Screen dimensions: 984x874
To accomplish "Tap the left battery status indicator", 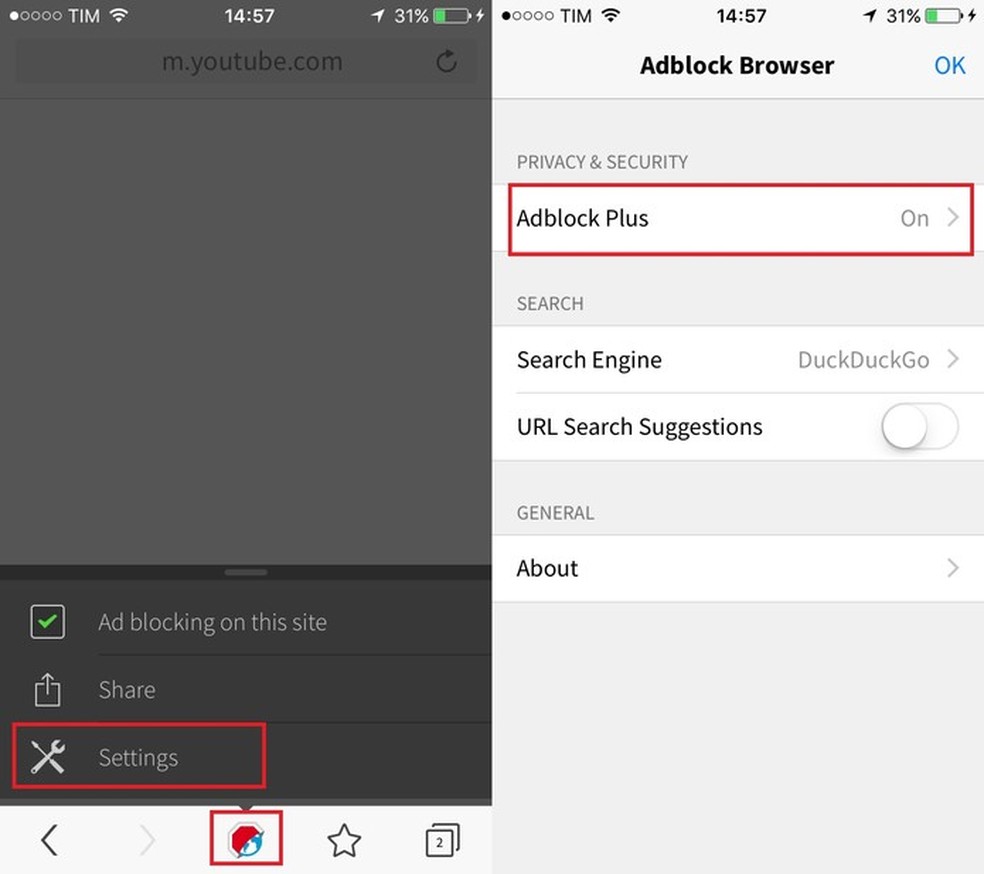I will click(452, 16).
